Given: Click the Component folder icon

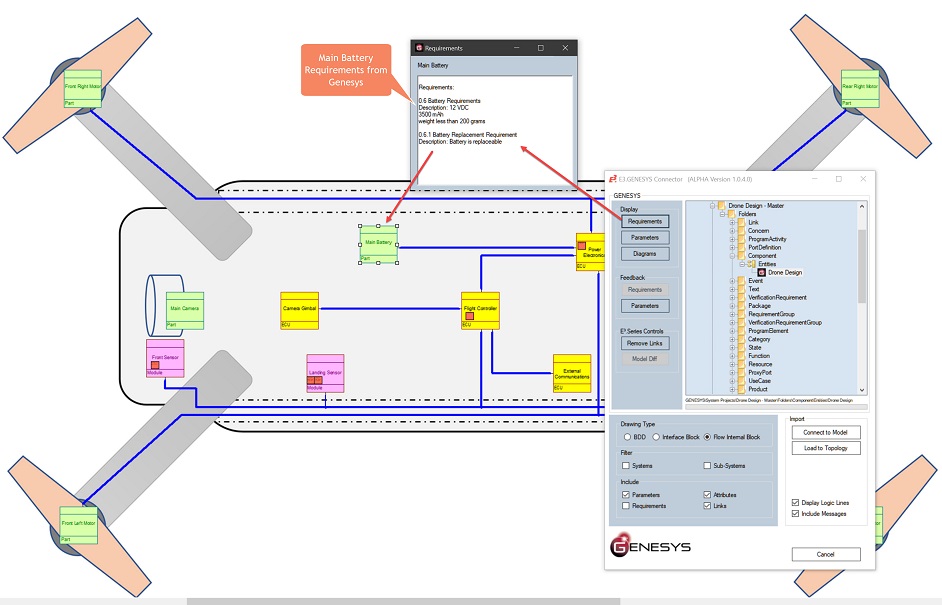Looking at the screenshot, I should tap(741, 255).
